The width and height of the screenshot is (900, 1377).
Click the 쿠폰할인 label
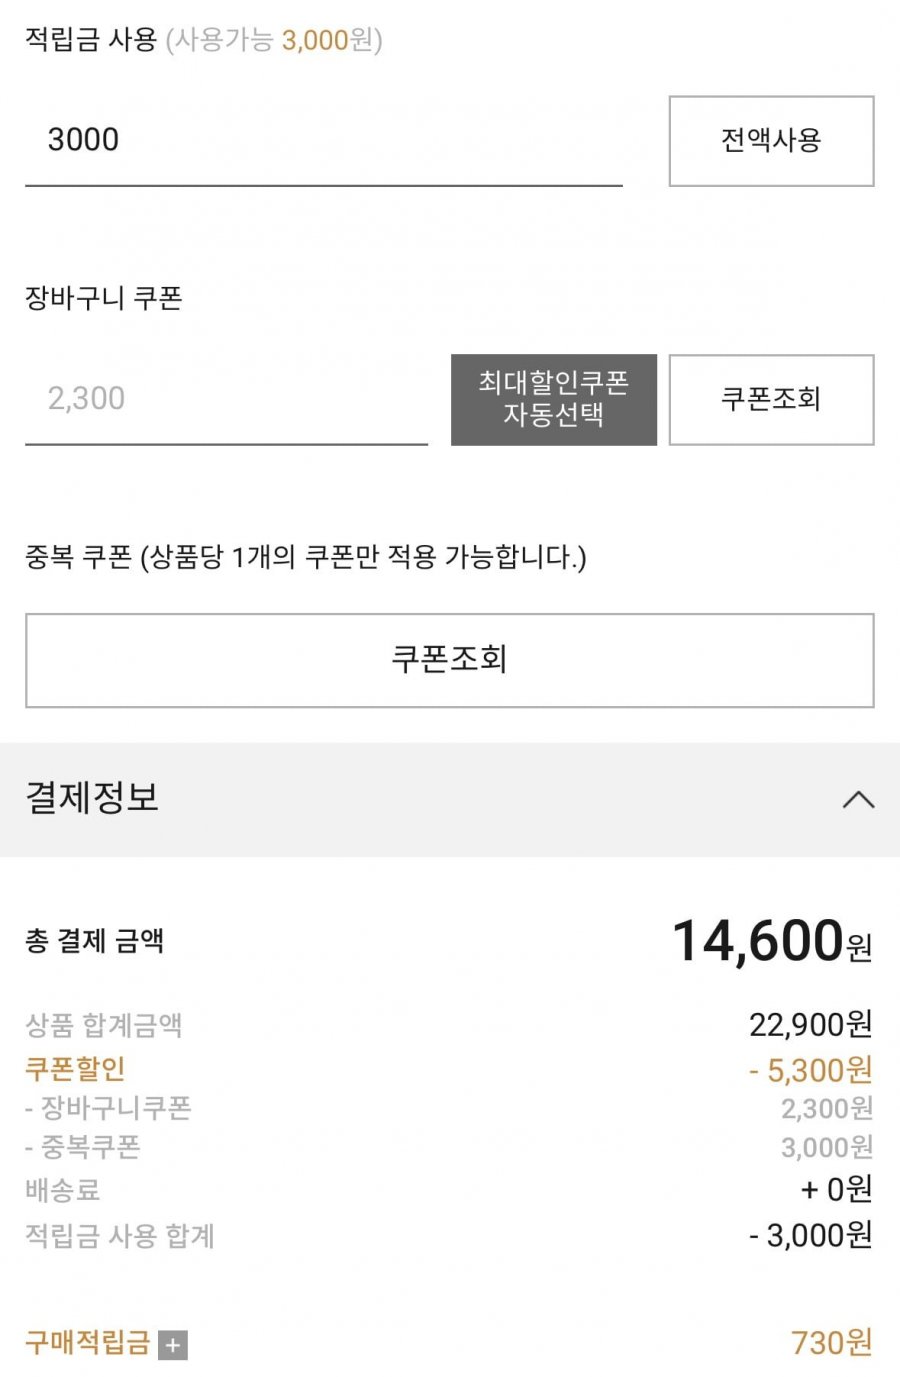75,1069
